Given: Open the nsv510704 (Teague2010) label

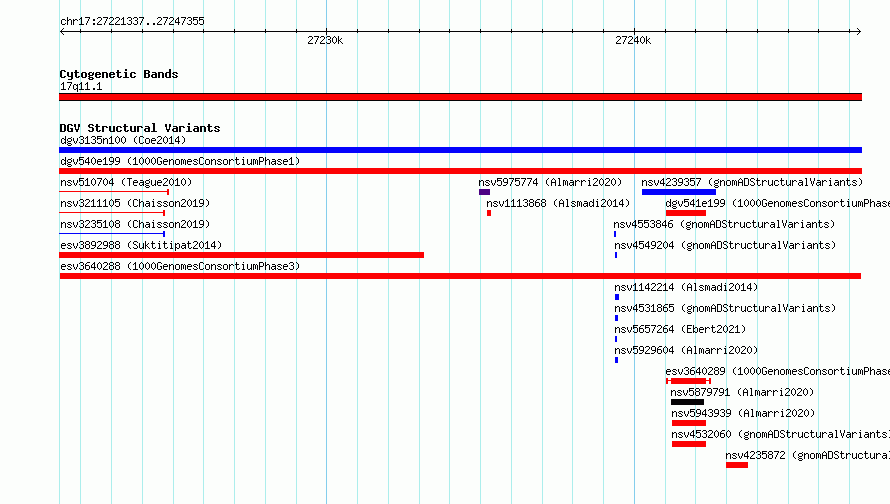Looking at the screenshot, I should point(126,182).
